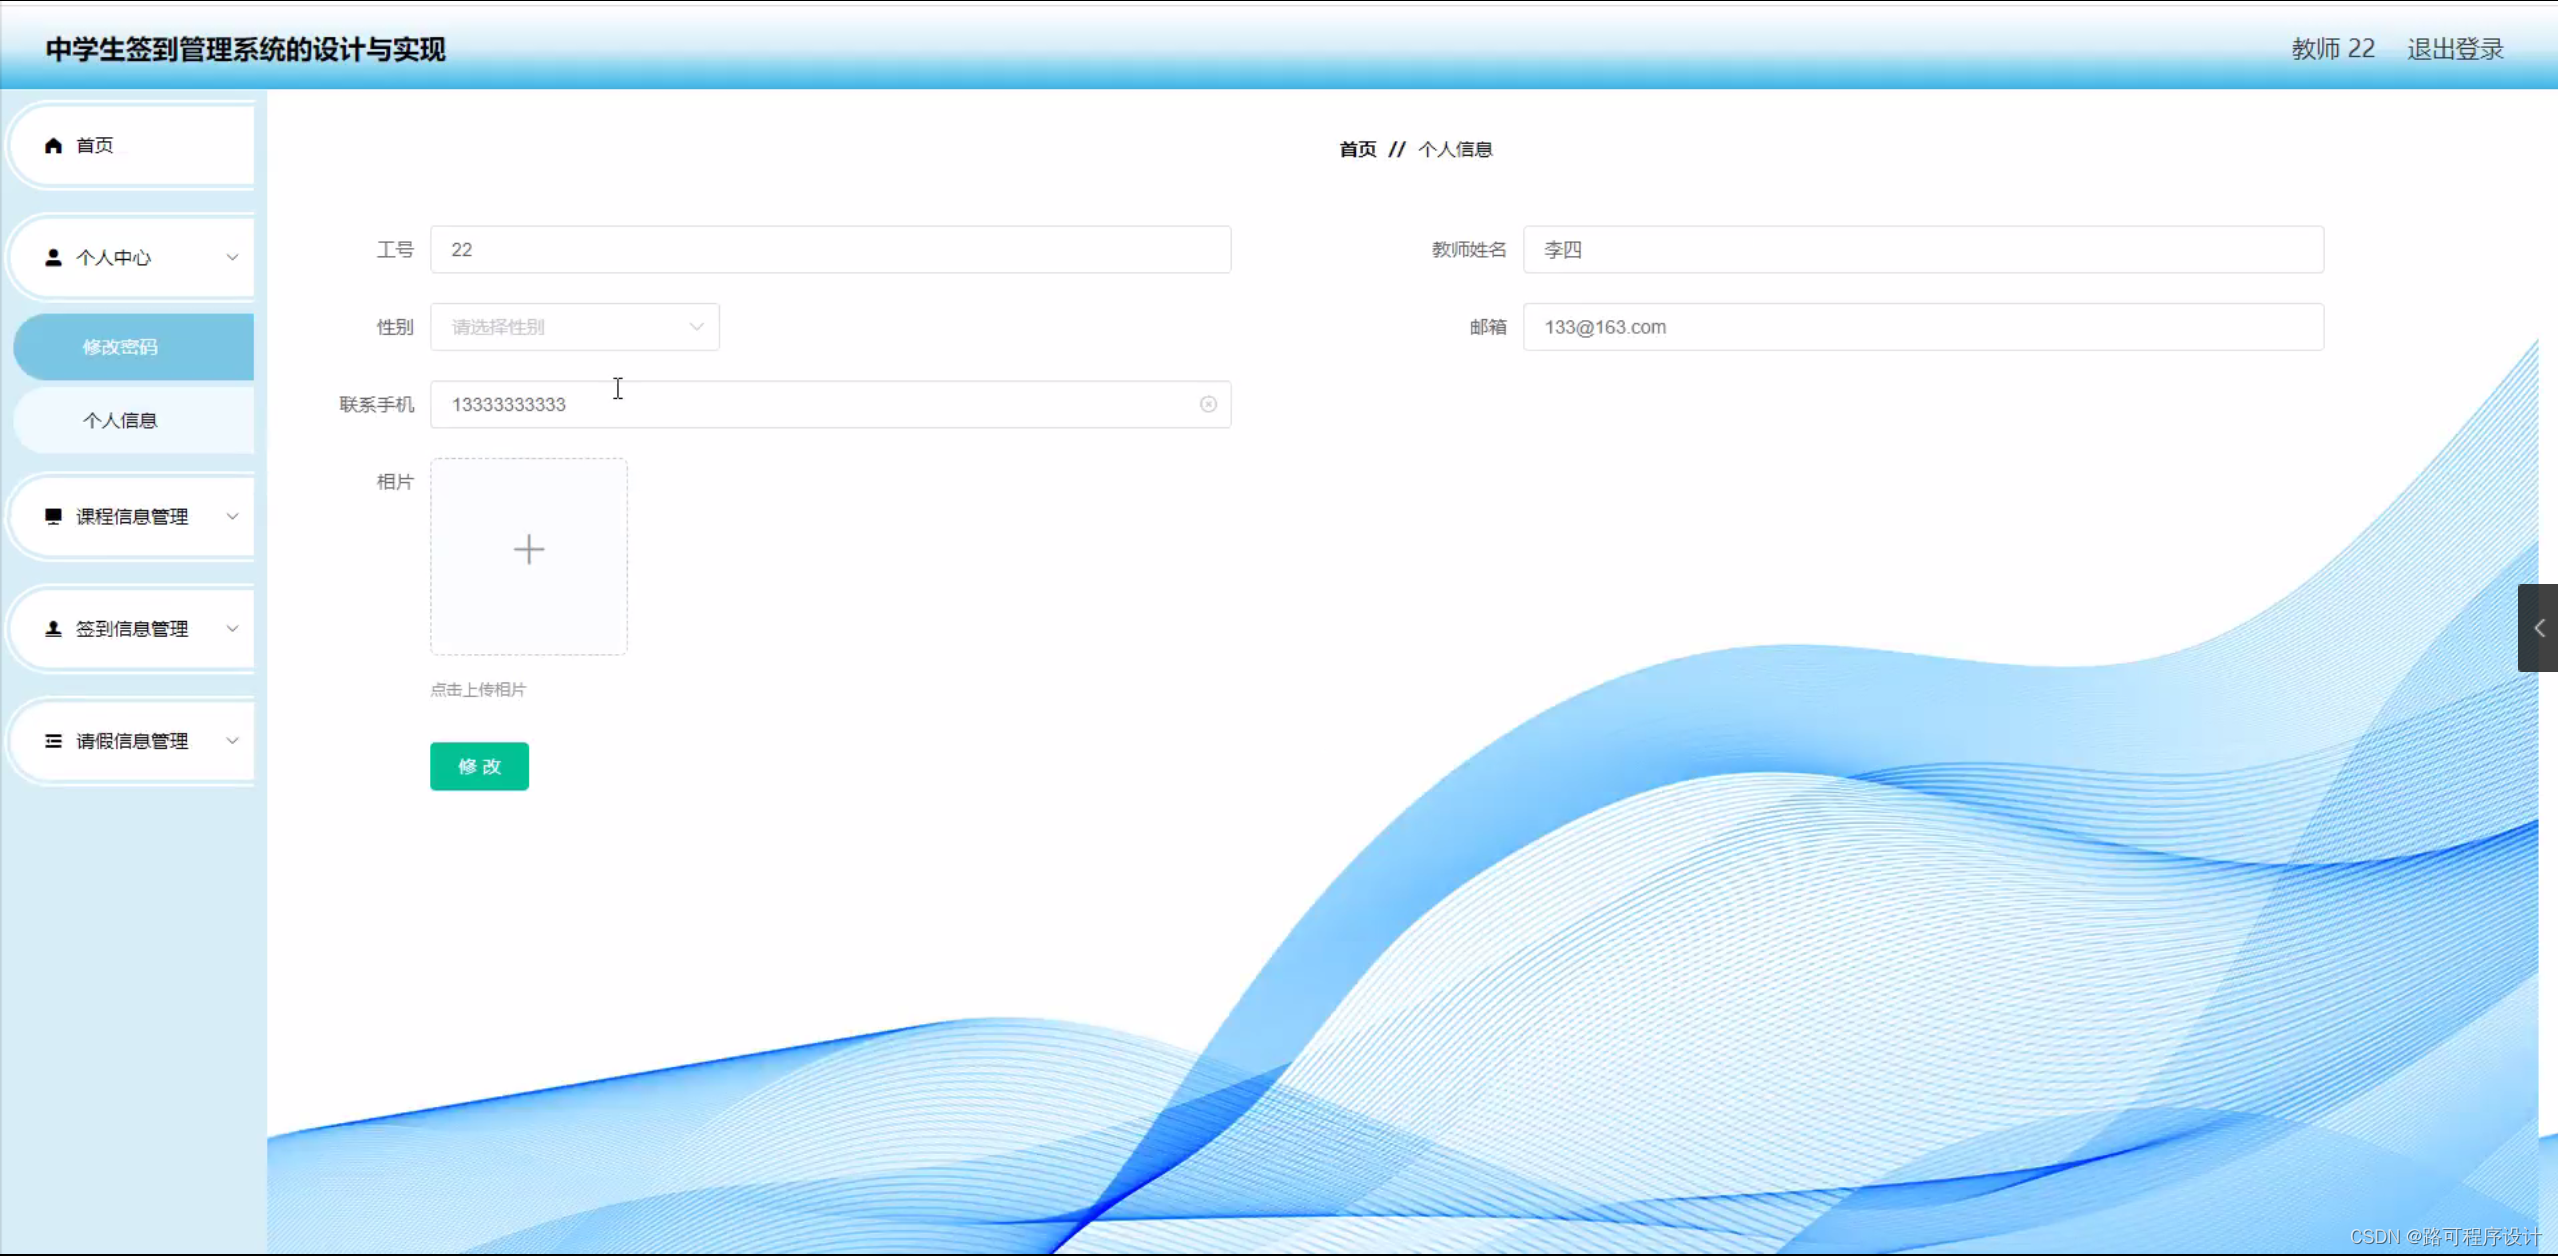Click 退出登录 to log out
The width and height of the screenshot is (2558, 1256).
(2455, 49)
